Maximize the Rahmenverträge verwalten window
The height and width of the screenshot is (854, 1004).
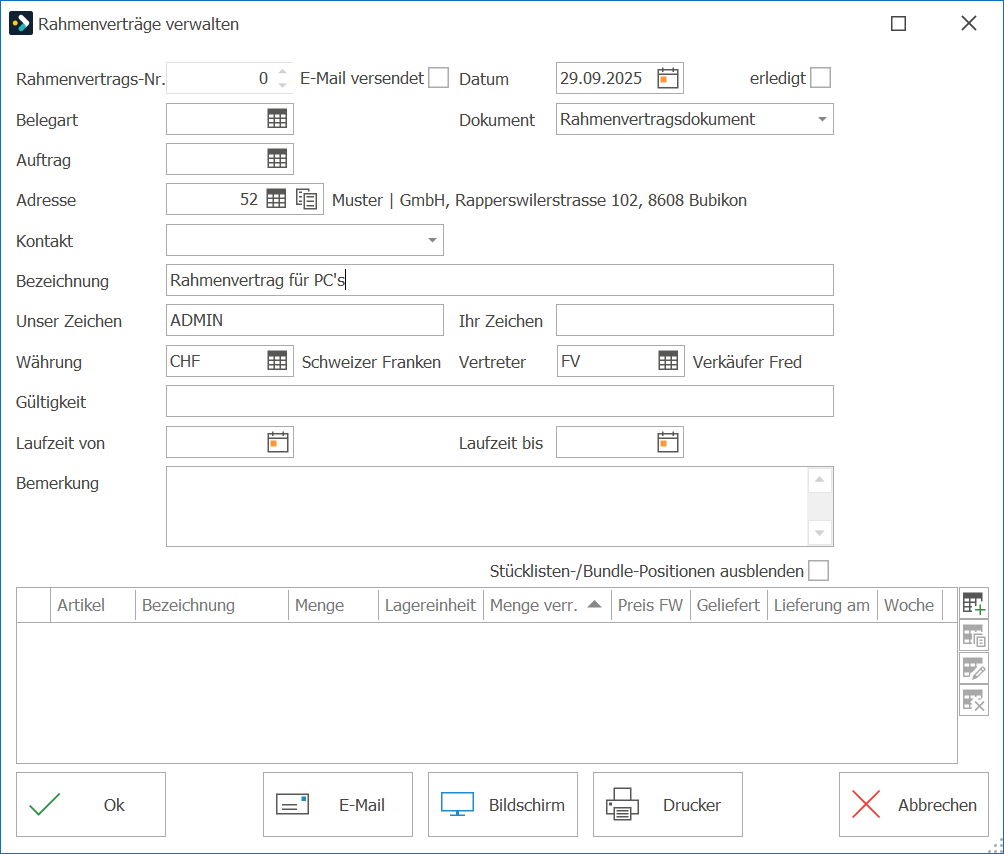coord(898,24)
